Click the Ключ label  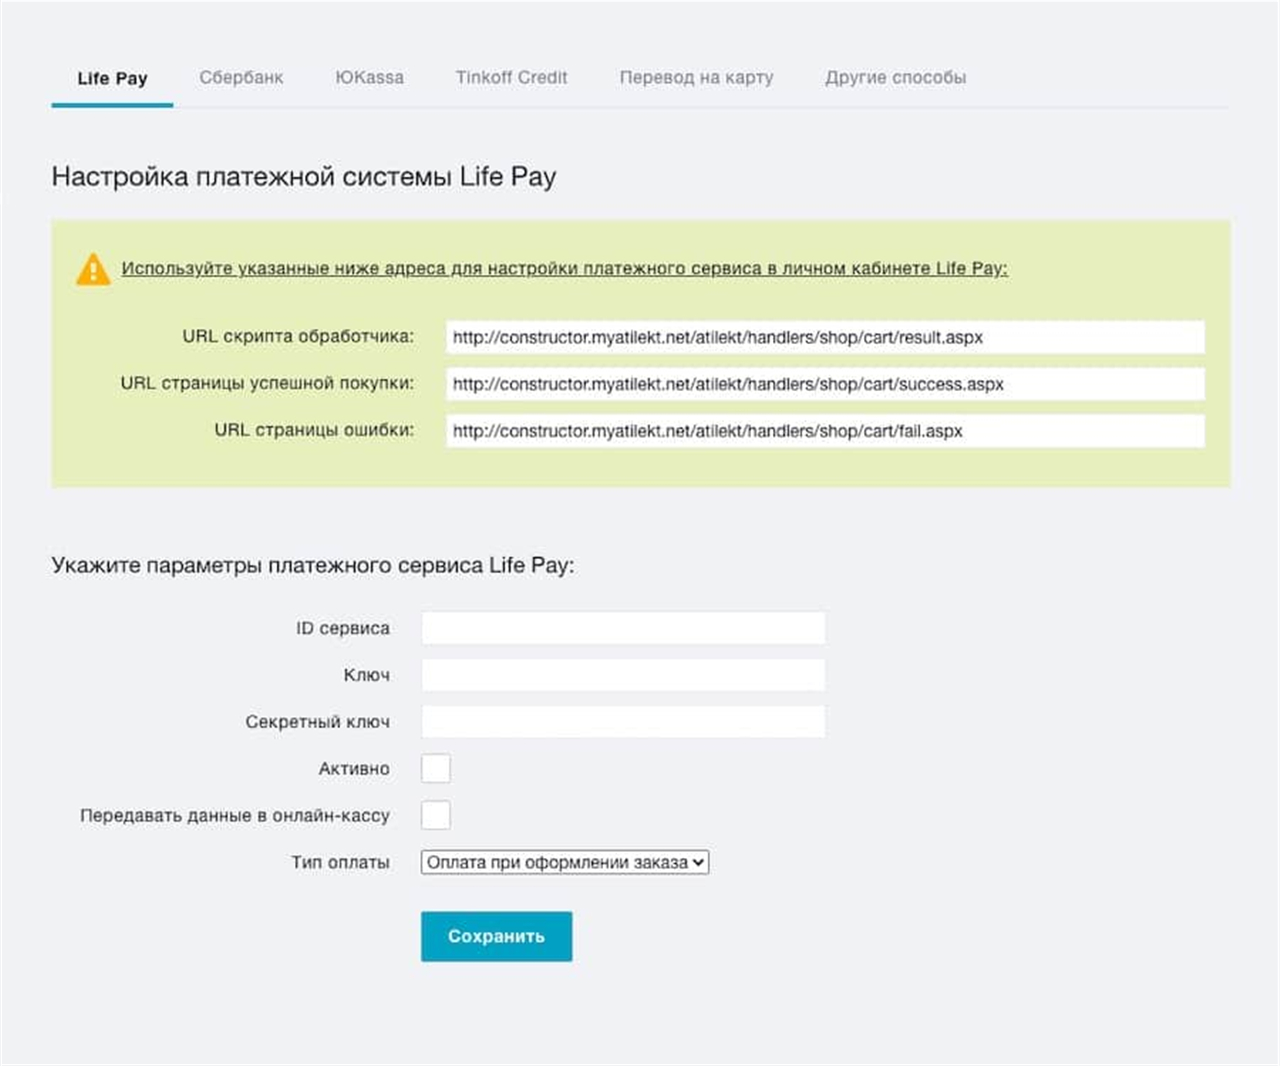click(367, 675)
